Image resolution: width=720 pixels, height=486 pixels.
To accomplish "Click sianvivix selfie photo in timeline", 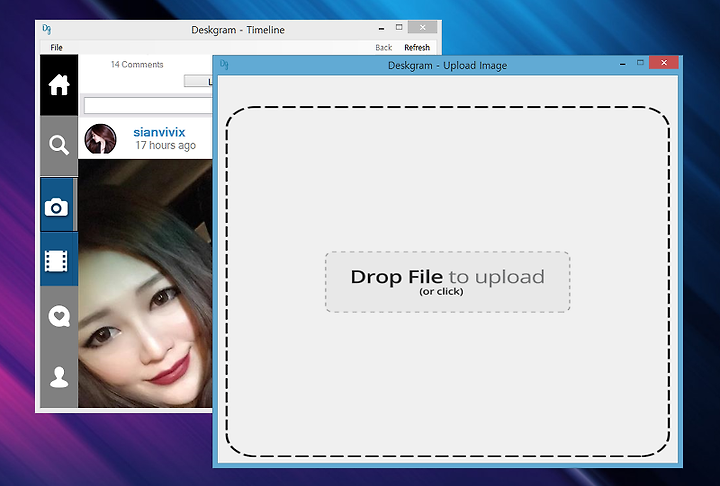I will 145,283.
